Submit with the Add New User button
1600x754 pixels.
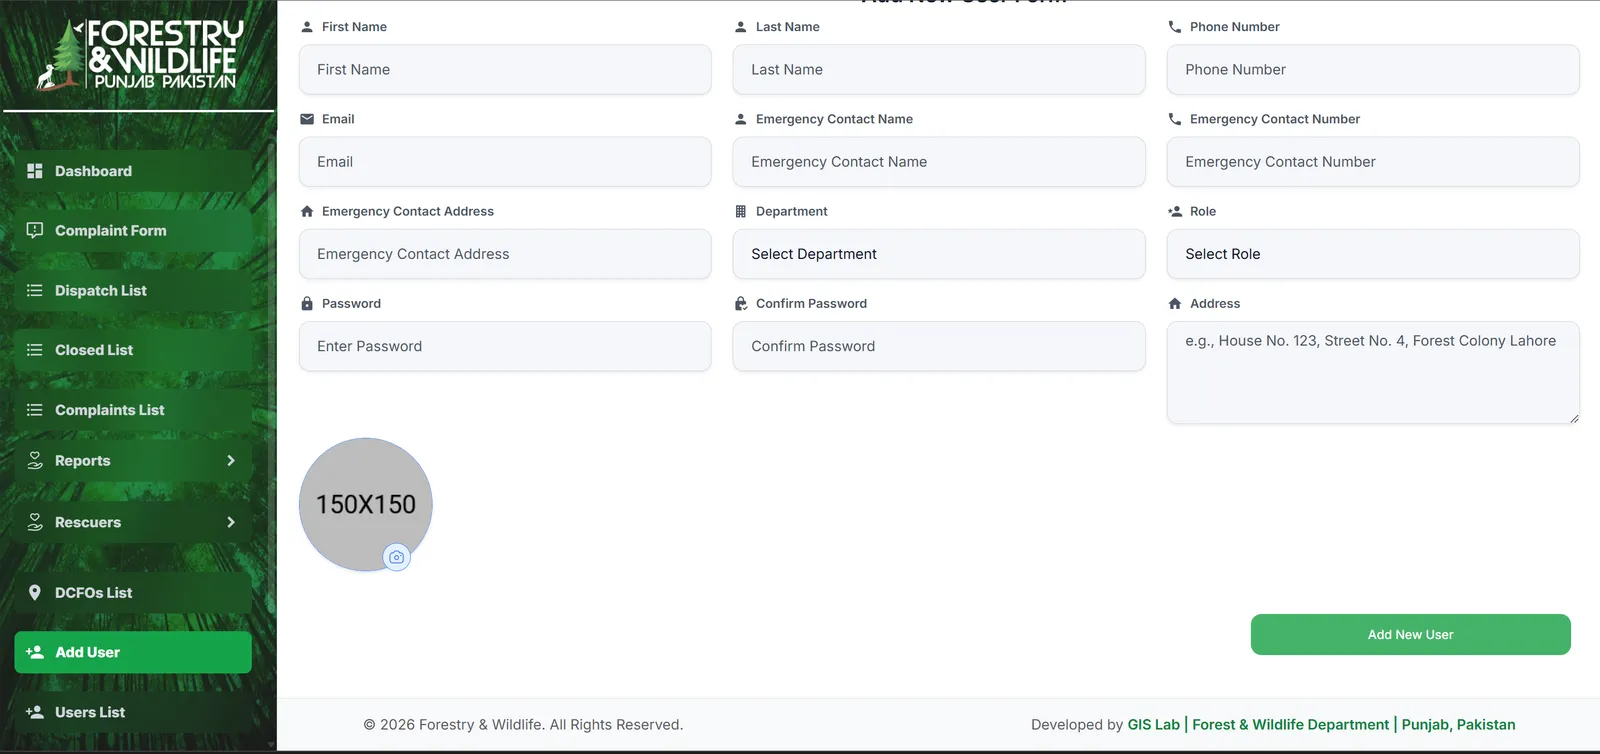(1410, 635)
